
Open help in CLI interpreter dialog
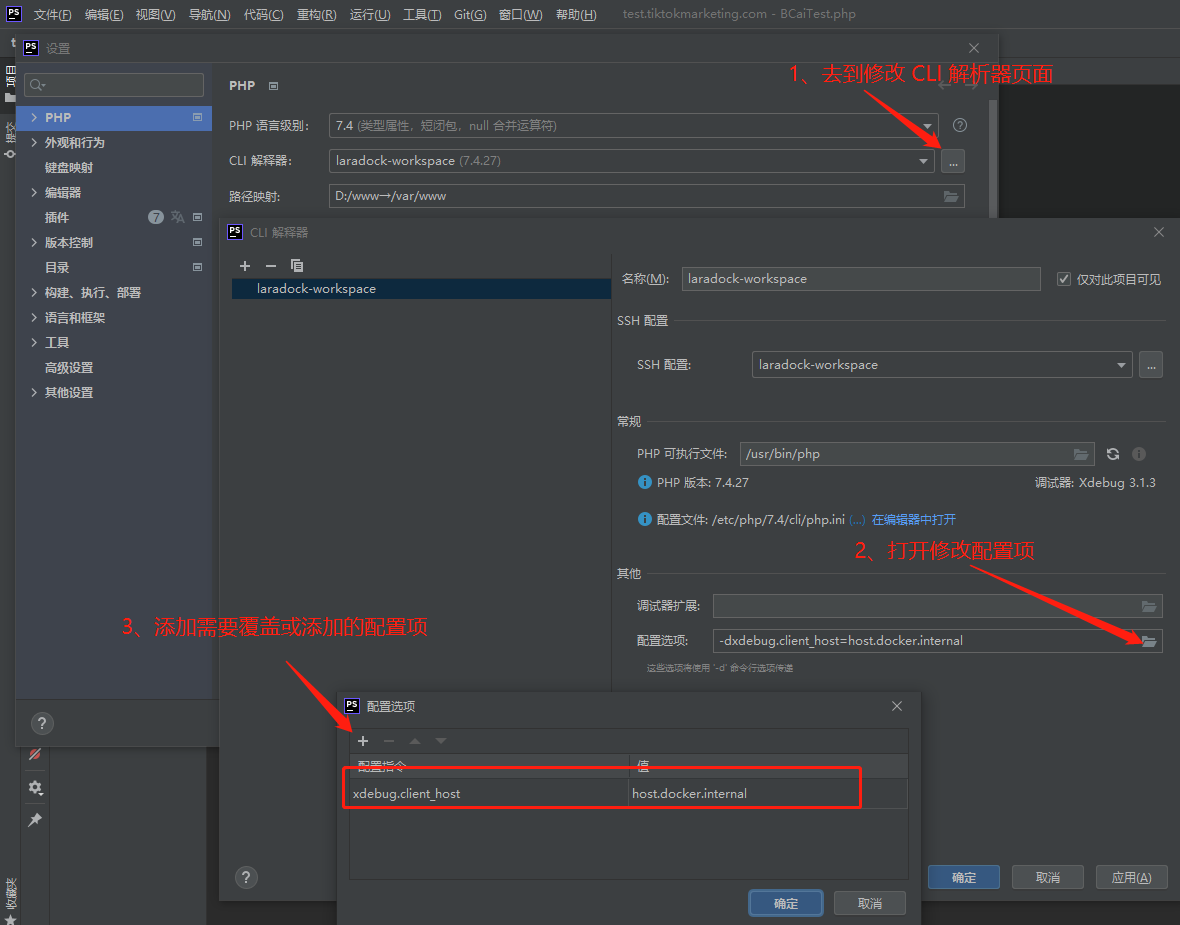coord(246,878)
